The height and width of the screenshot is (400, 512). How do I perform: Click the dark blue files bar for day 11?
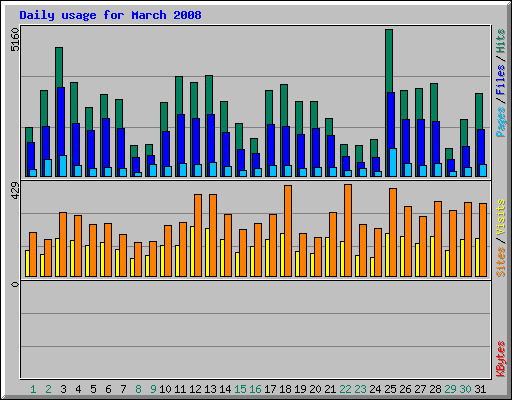(181, 139)
